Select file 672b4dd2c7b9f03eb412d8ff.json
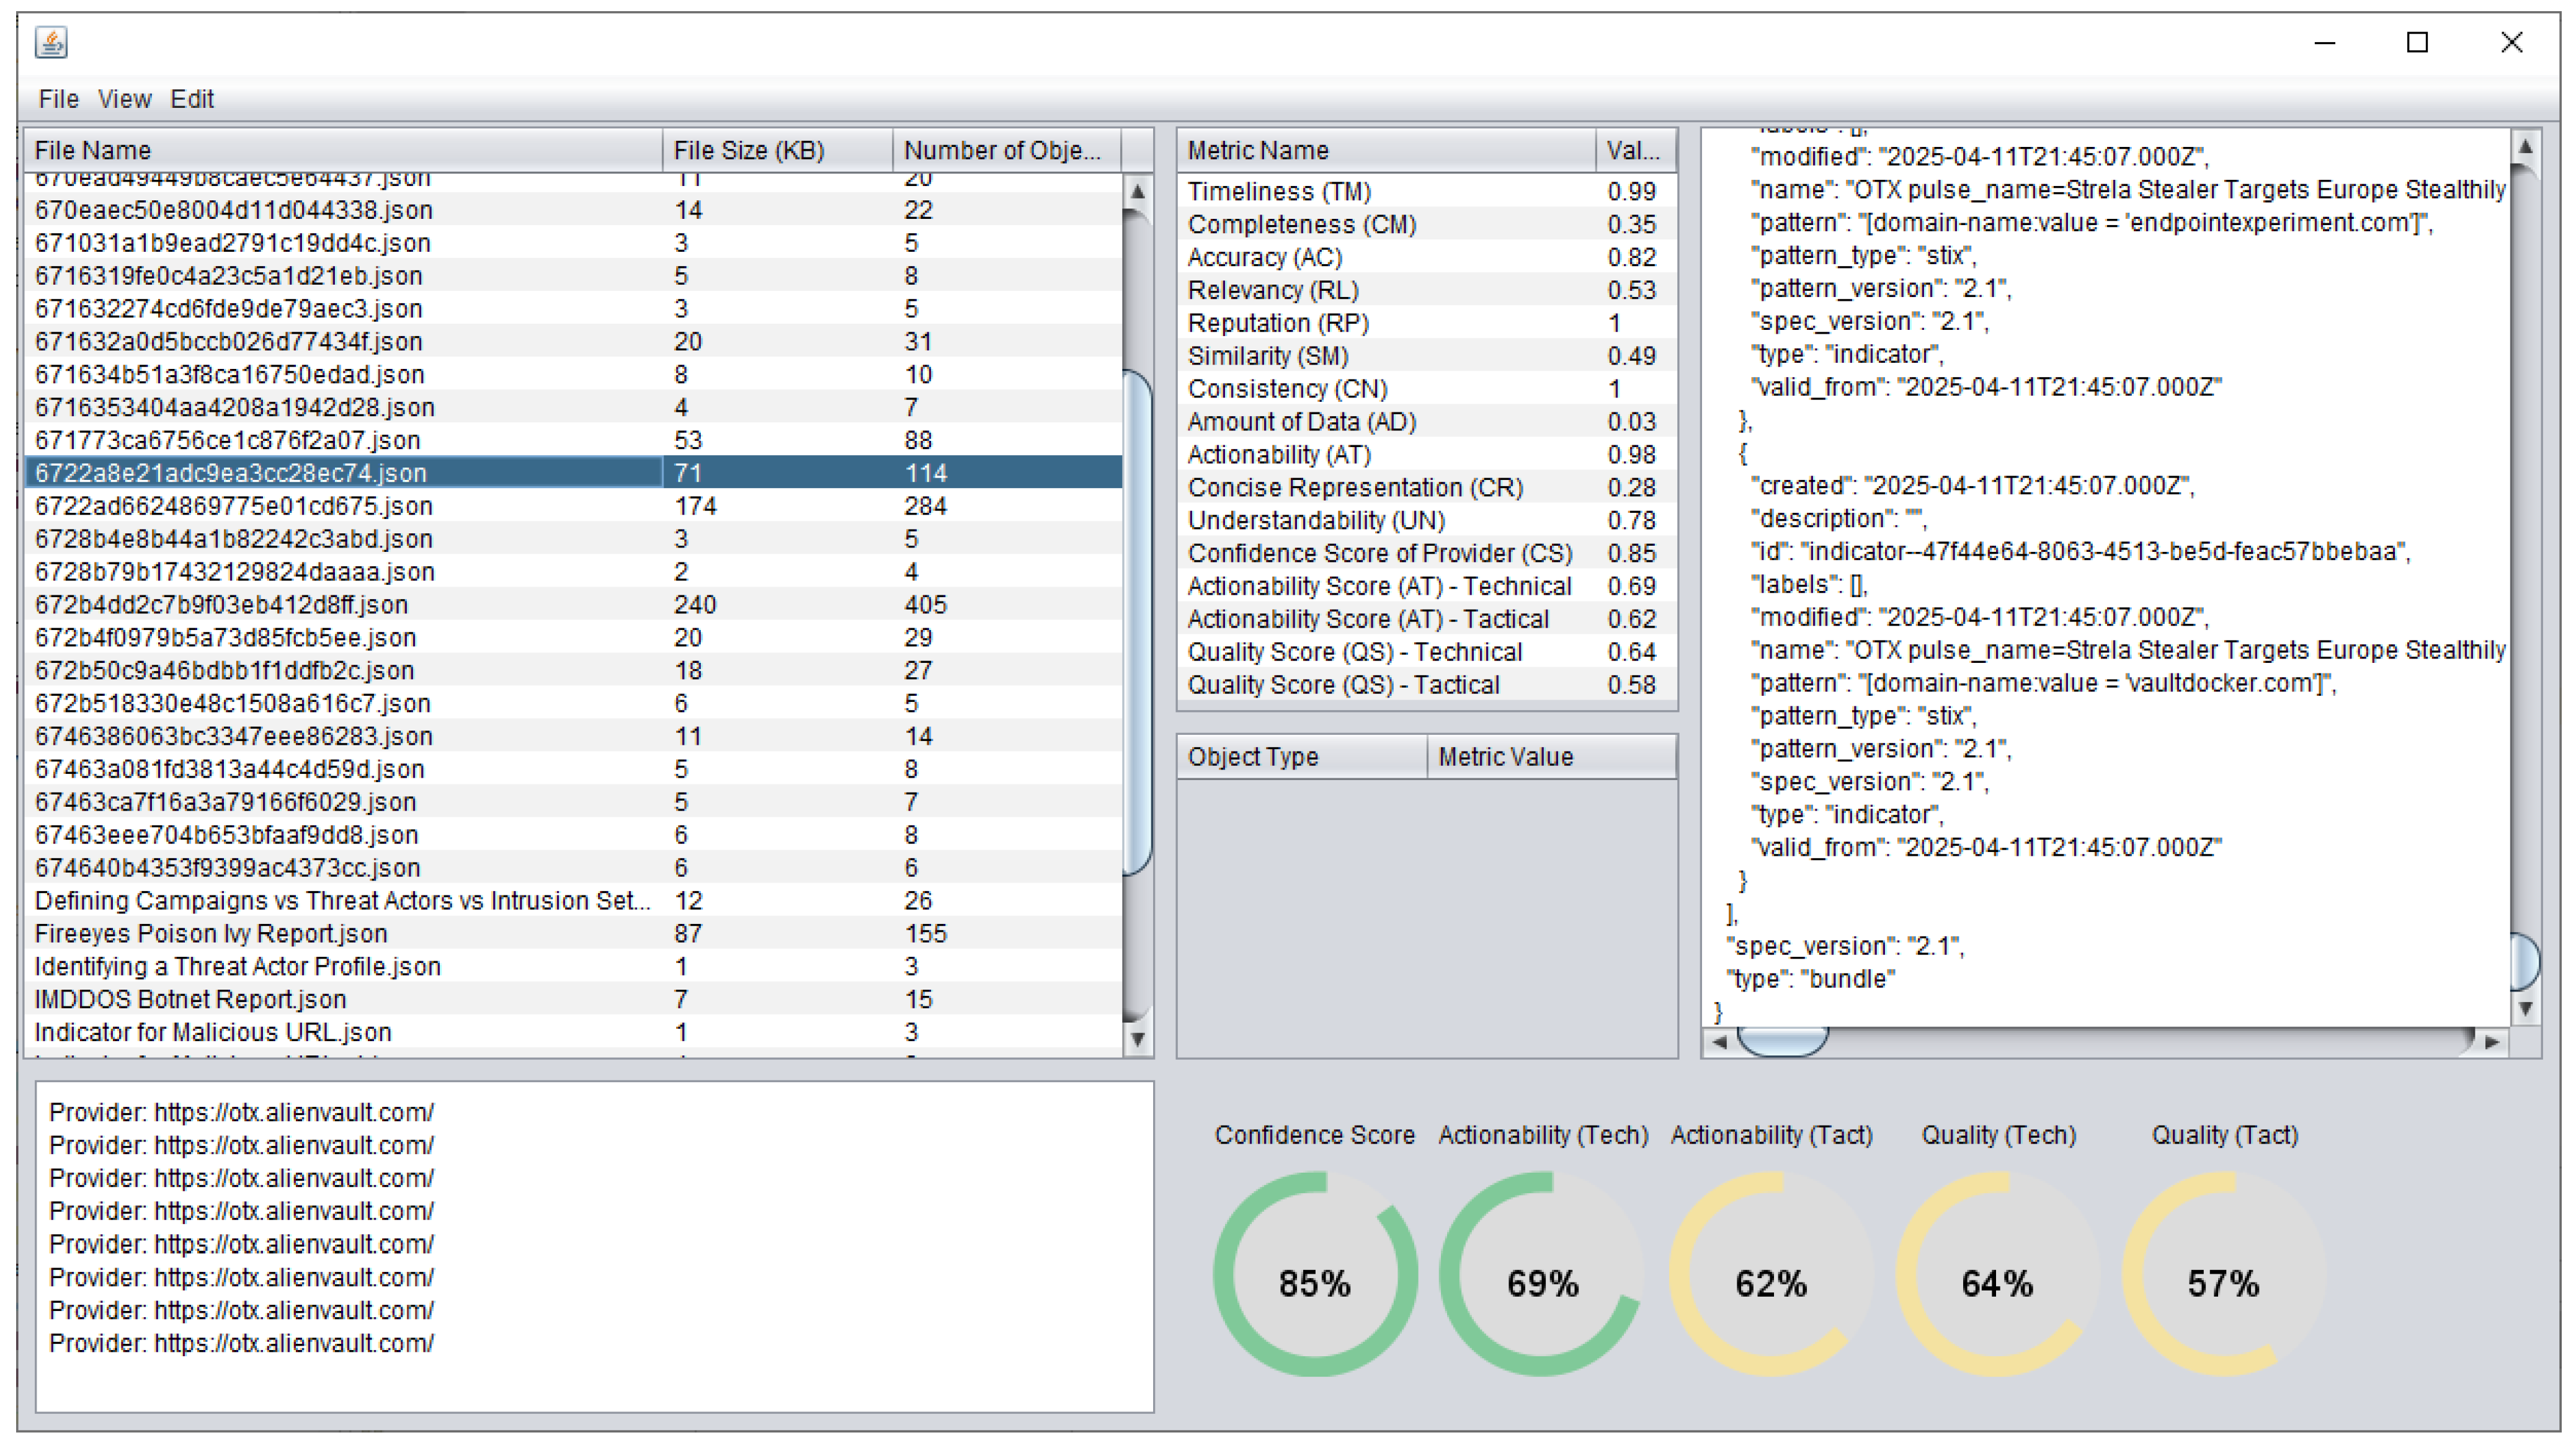 coord(221,604)
